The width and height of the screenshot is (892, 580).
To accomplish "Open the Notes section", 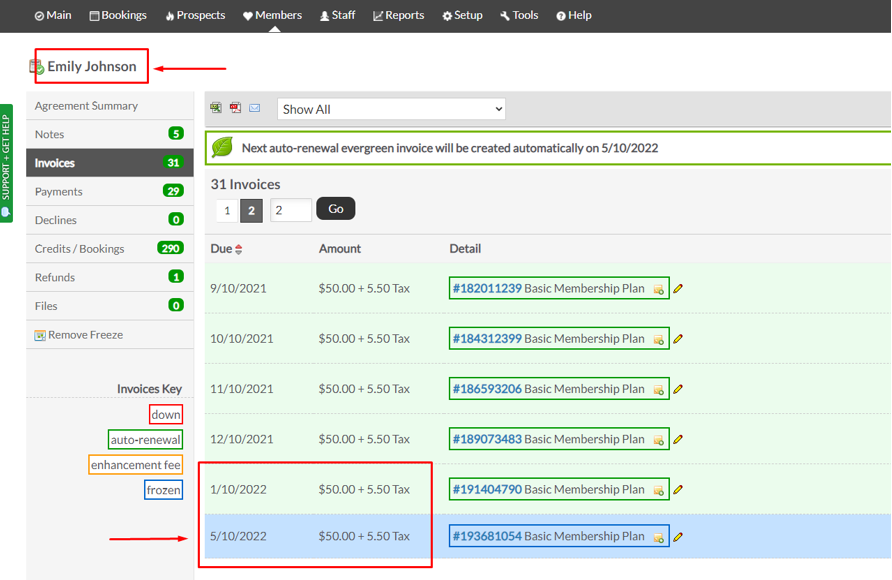I will (110, 134).
